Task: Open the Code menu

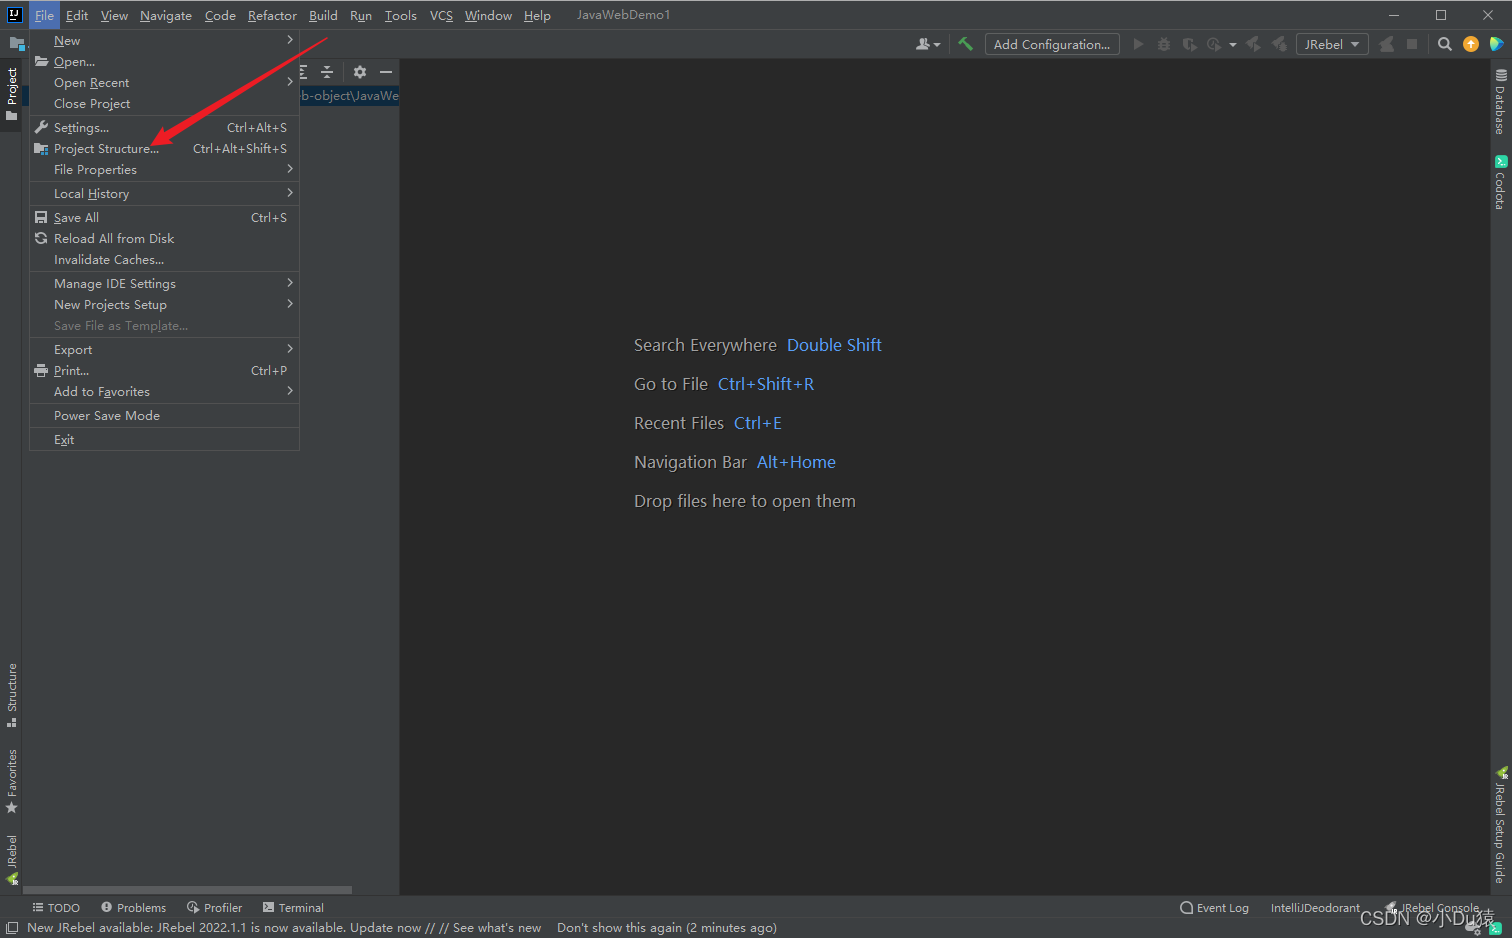Action: (x=220, y=15)
